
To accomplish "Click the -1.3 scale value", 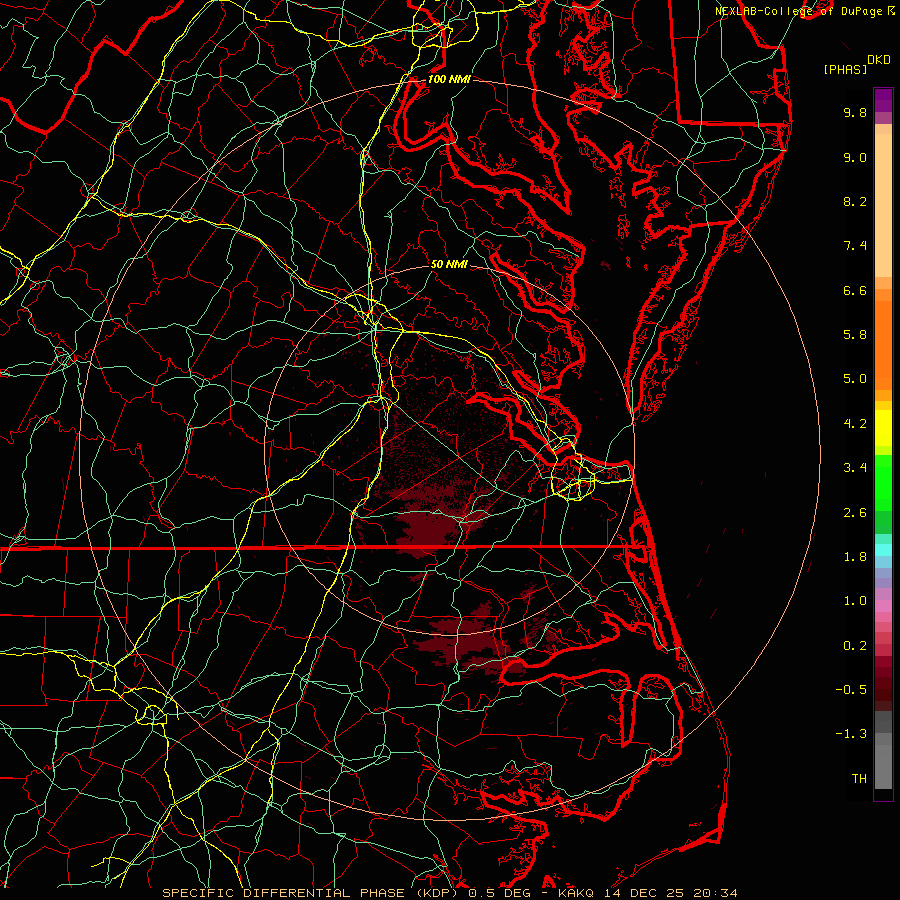I will (x=851, y=734).
